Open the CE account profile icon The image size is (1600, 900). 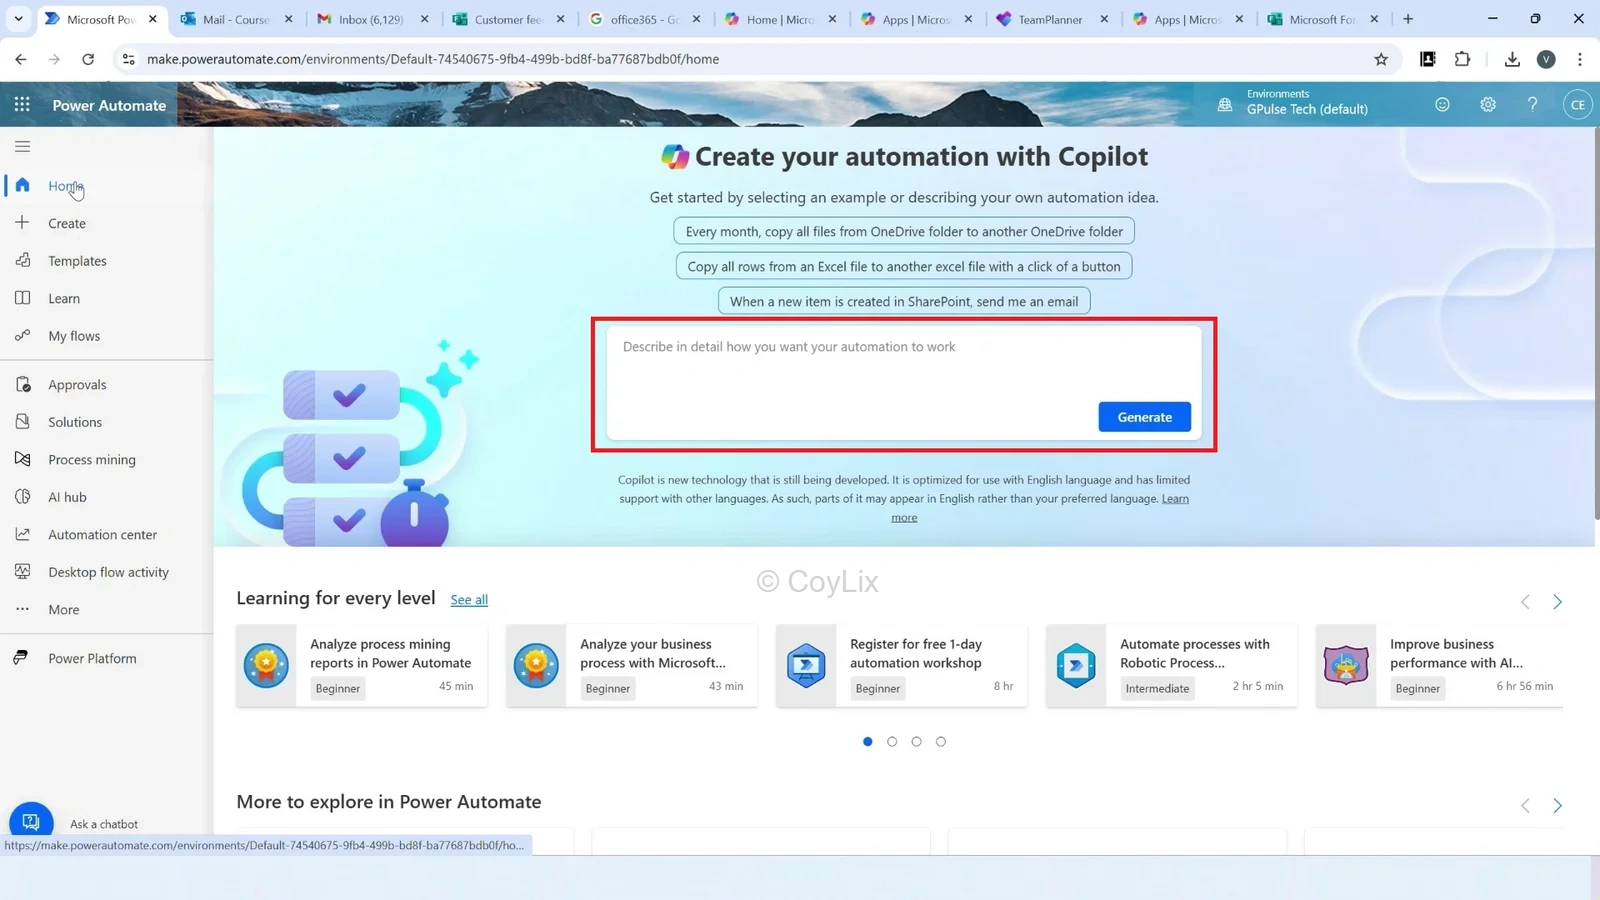coord(1577,104)
